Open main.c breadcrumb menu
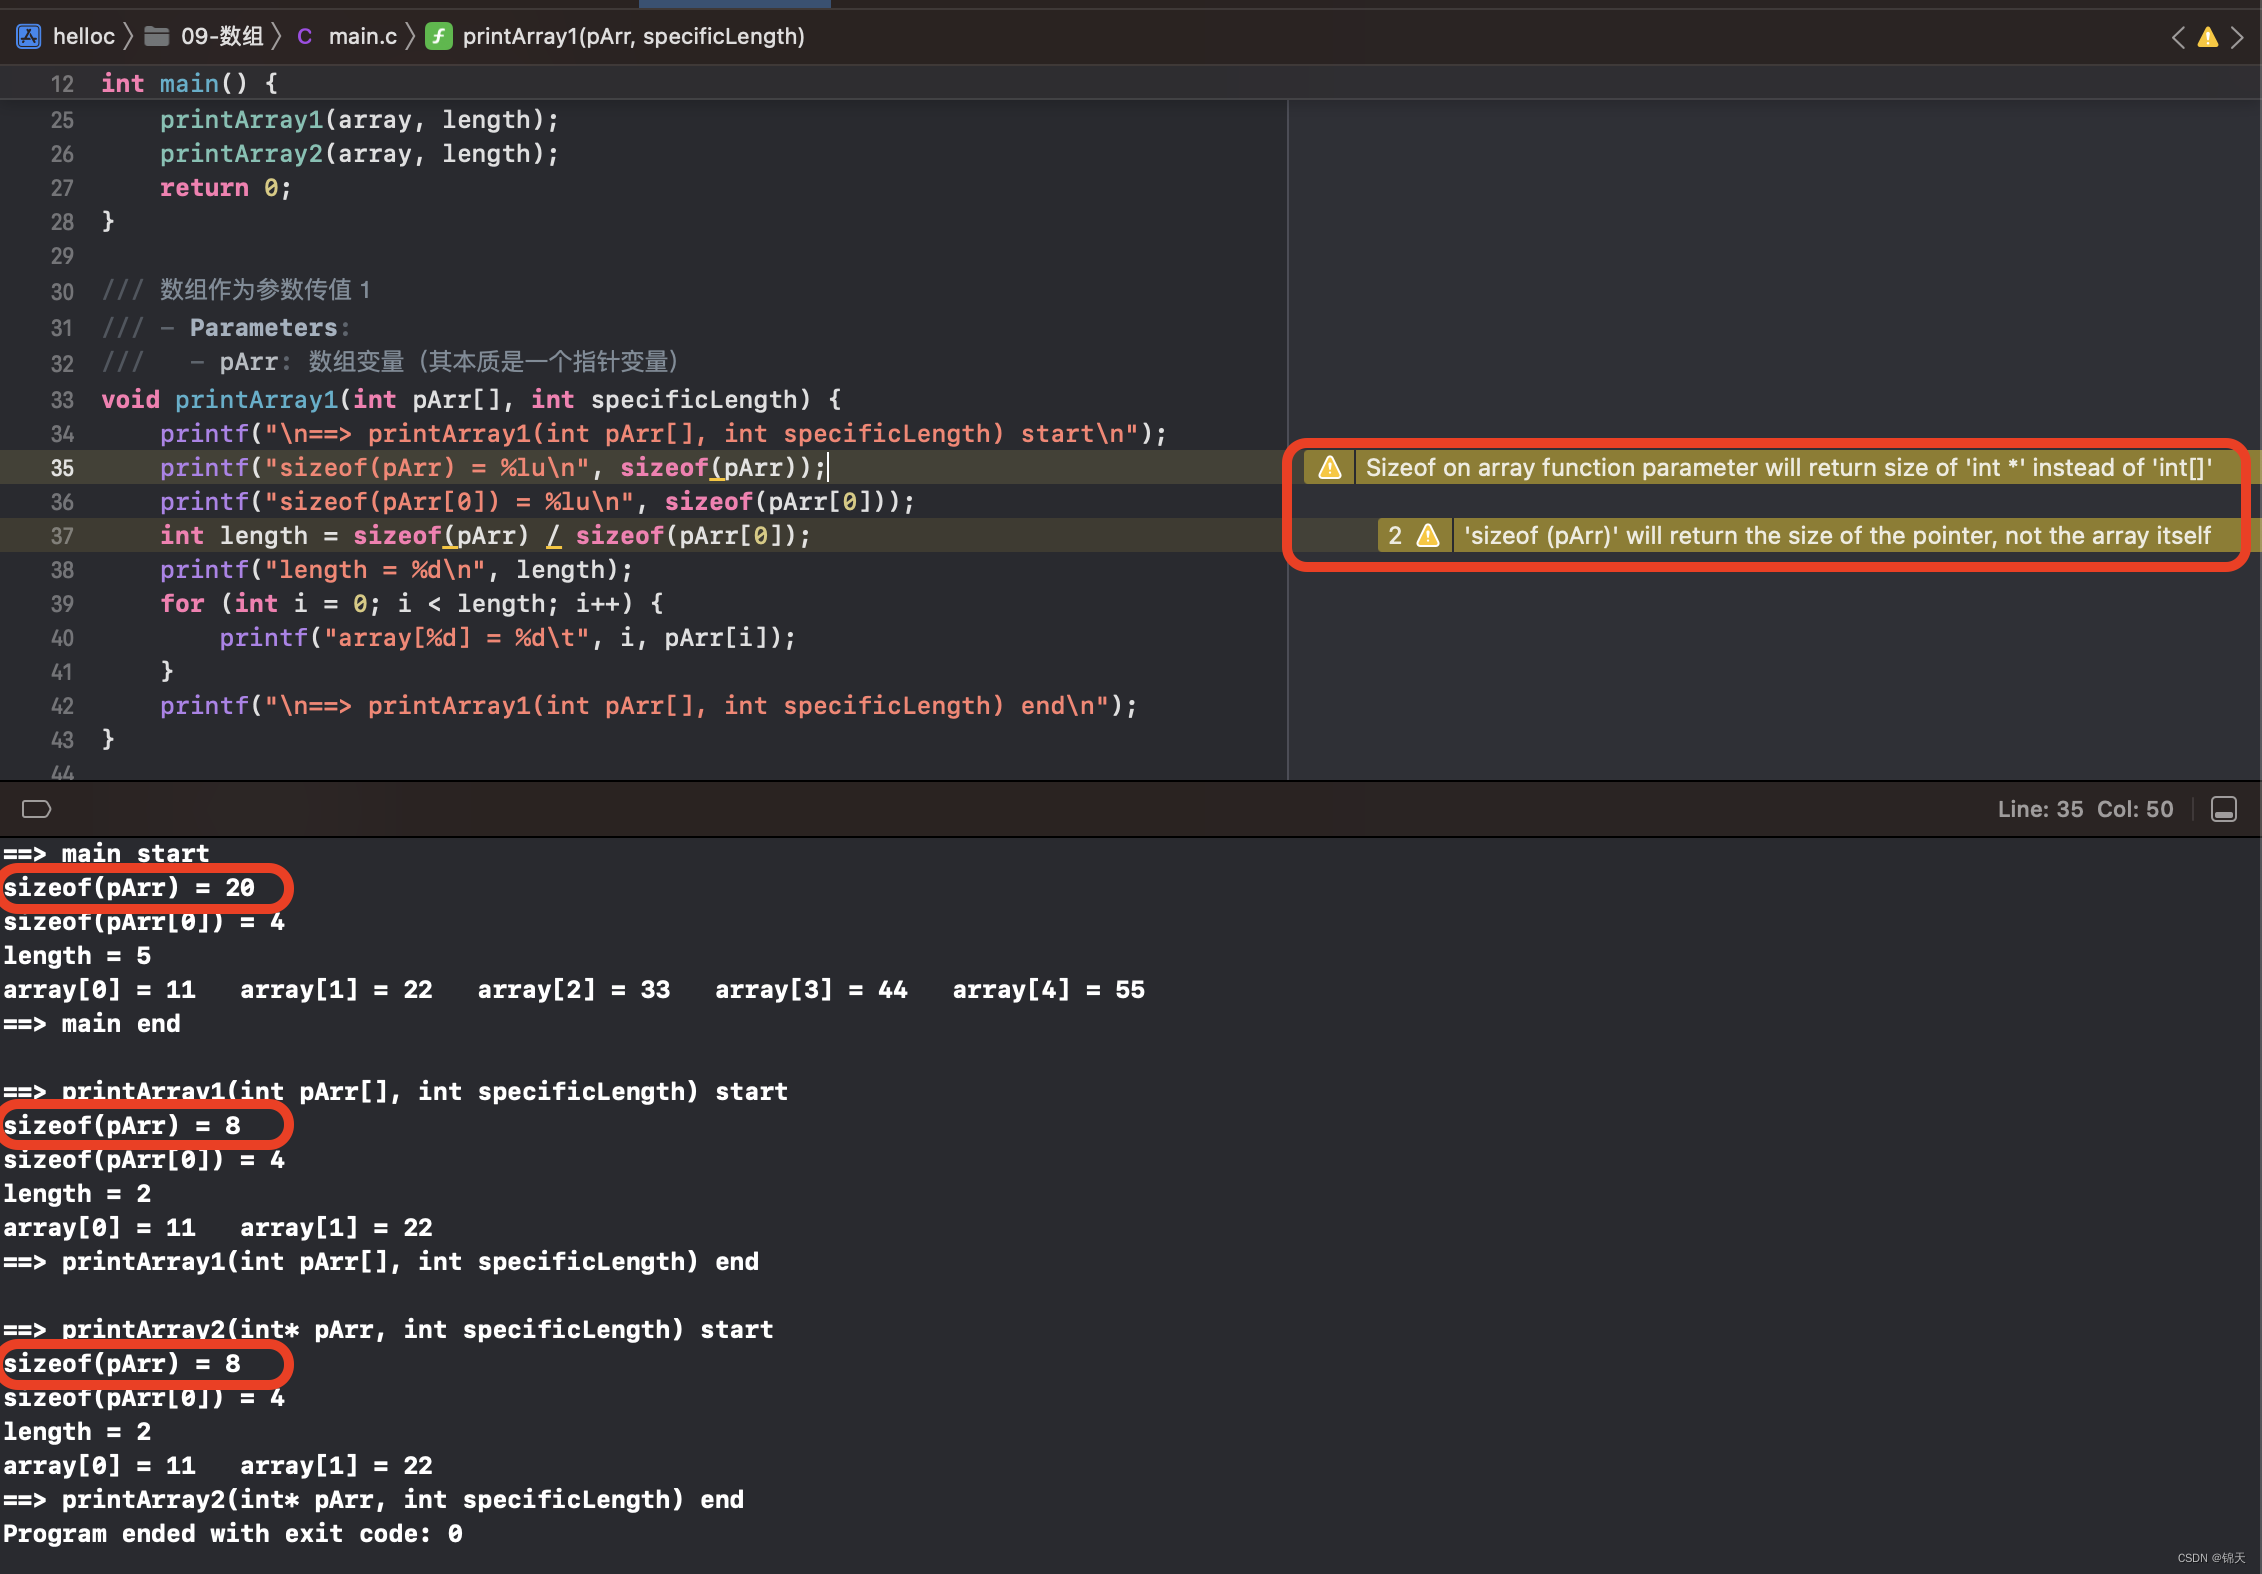2262x1574 pixels. pyautogui.click(x=363, y=37)
